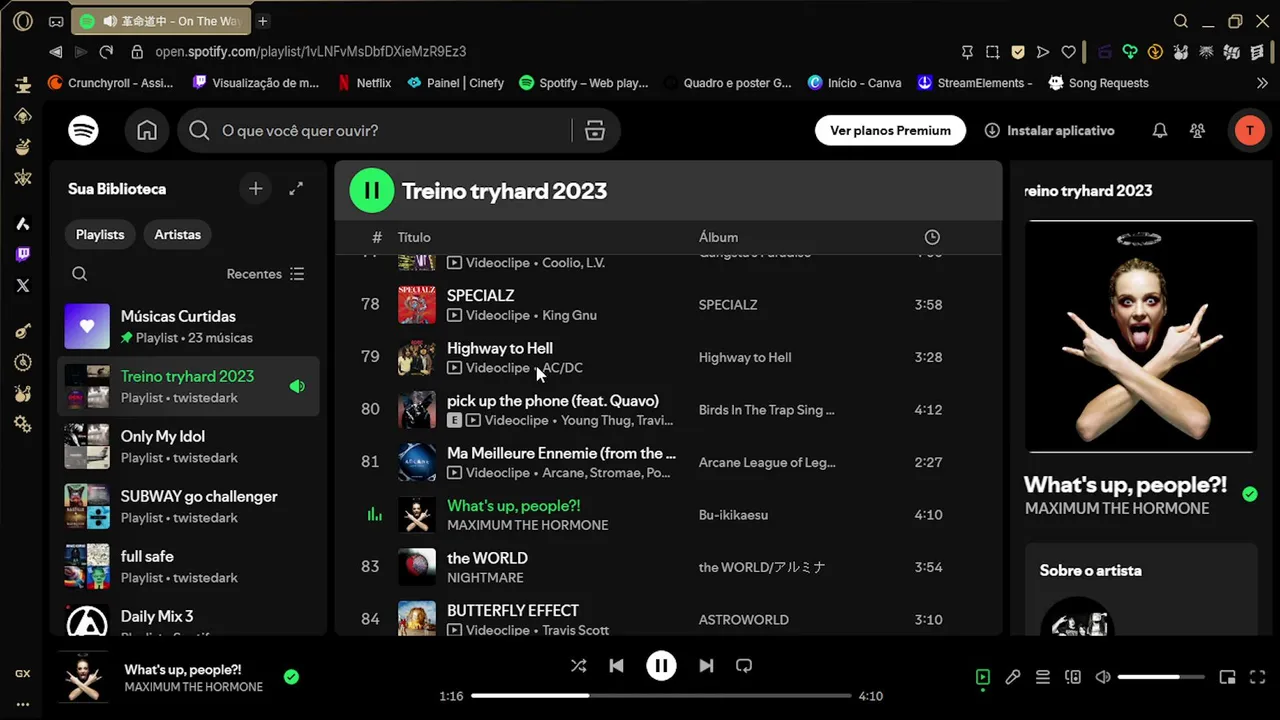1280x720 pixels.
Task: Click Instalar aplicativo button
Action: point(1049,131)
